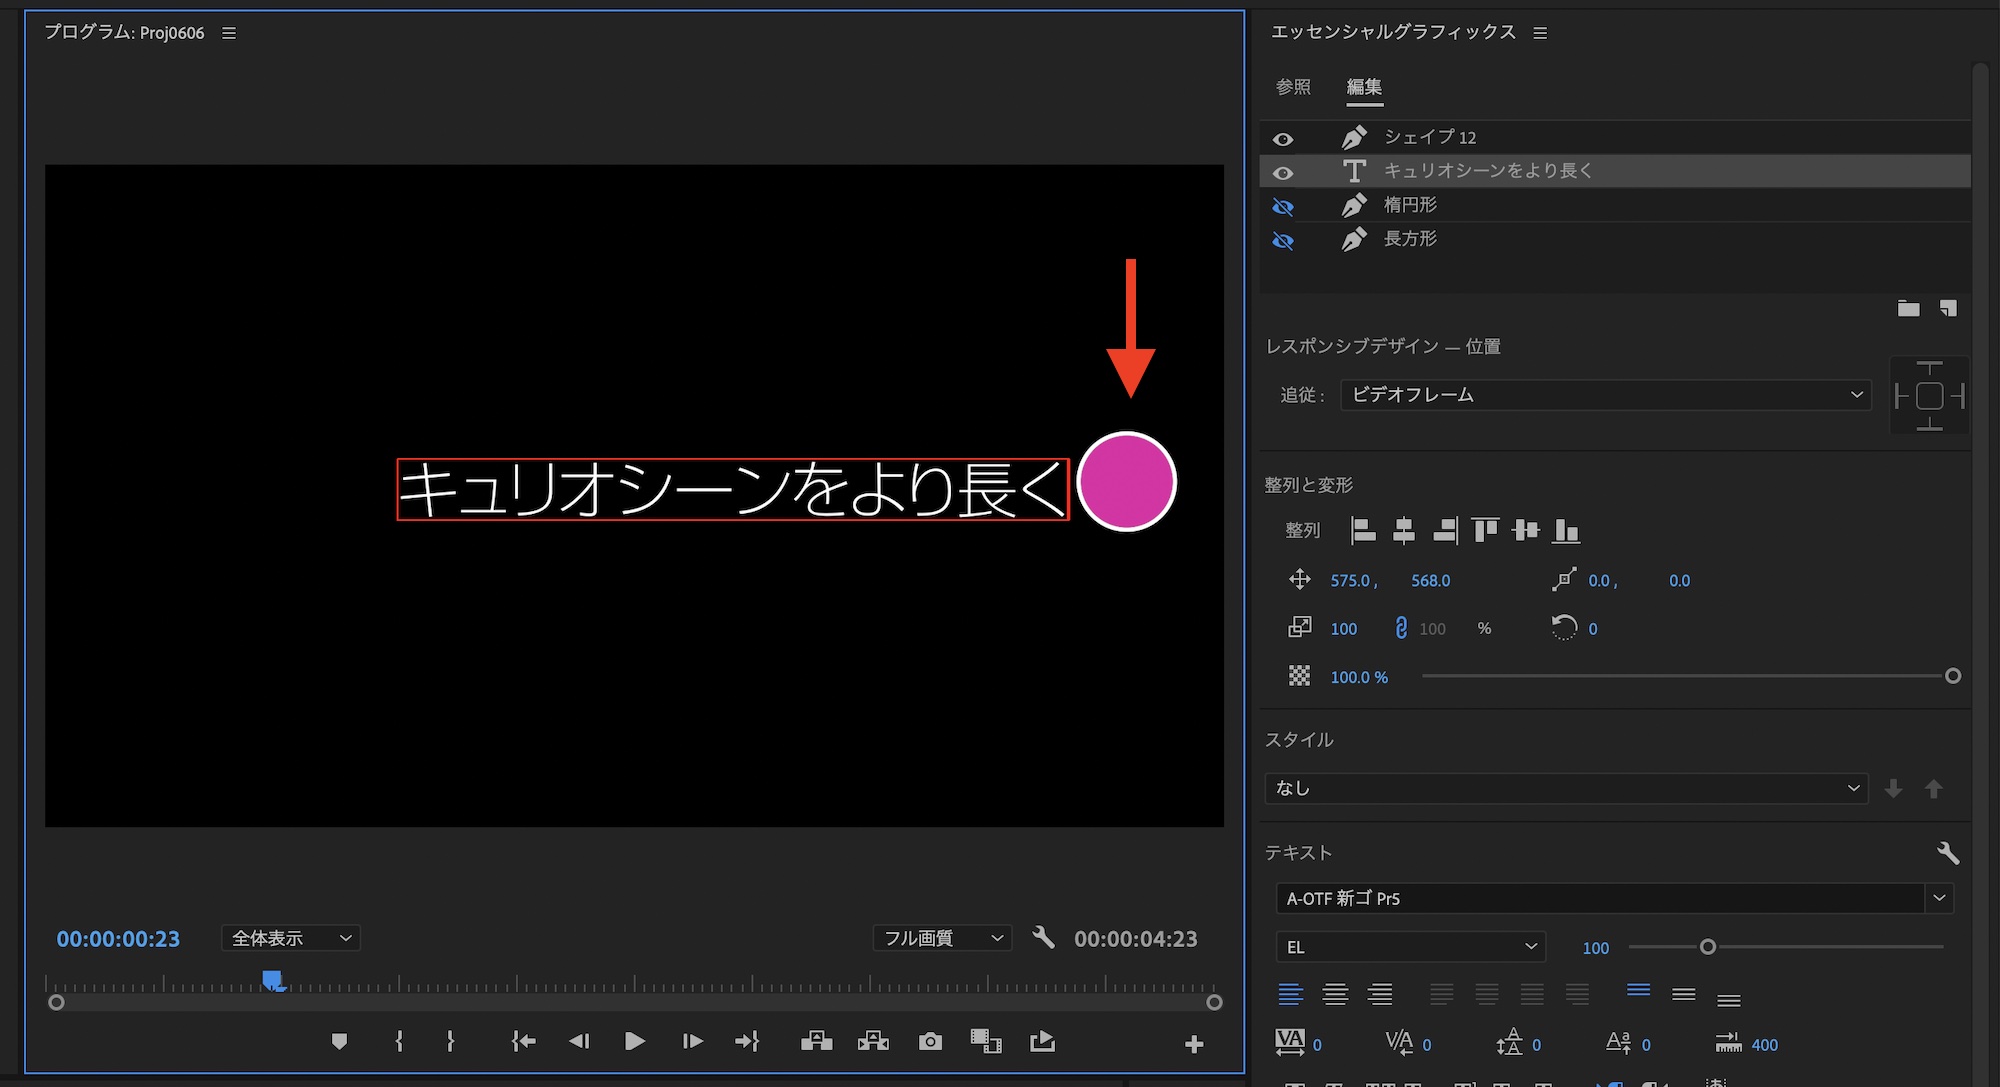Open the 全体表示 zoom level dropdown
Screen dimensions: 2000x1087
291,938
